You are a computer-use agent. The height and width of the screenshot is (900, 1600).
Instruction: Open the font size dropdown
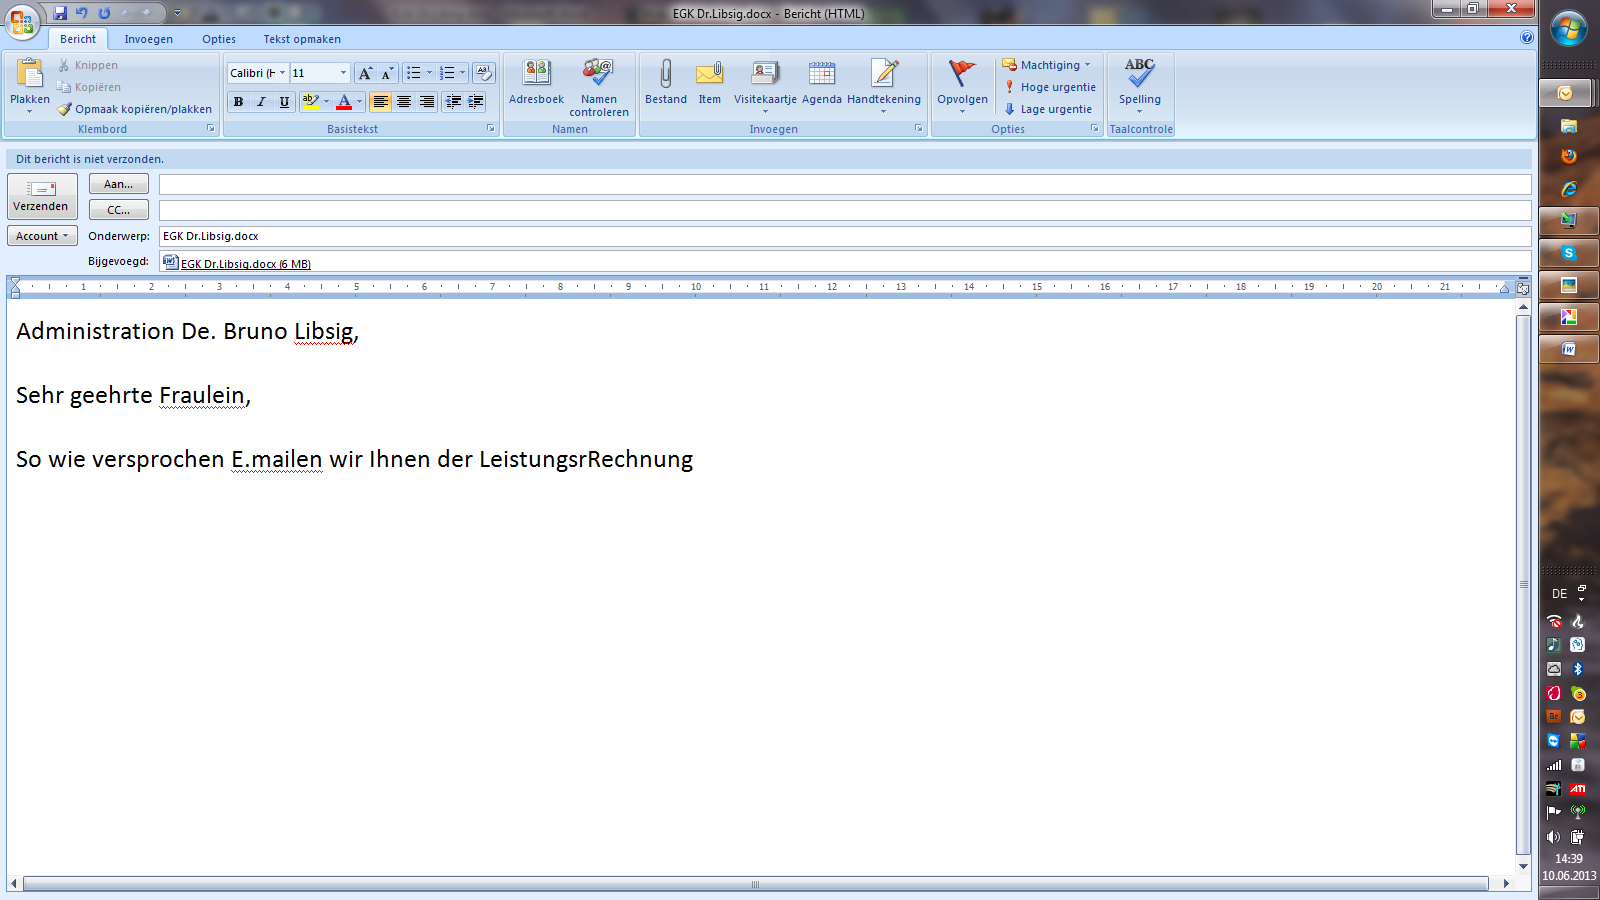tap(341, 72)
